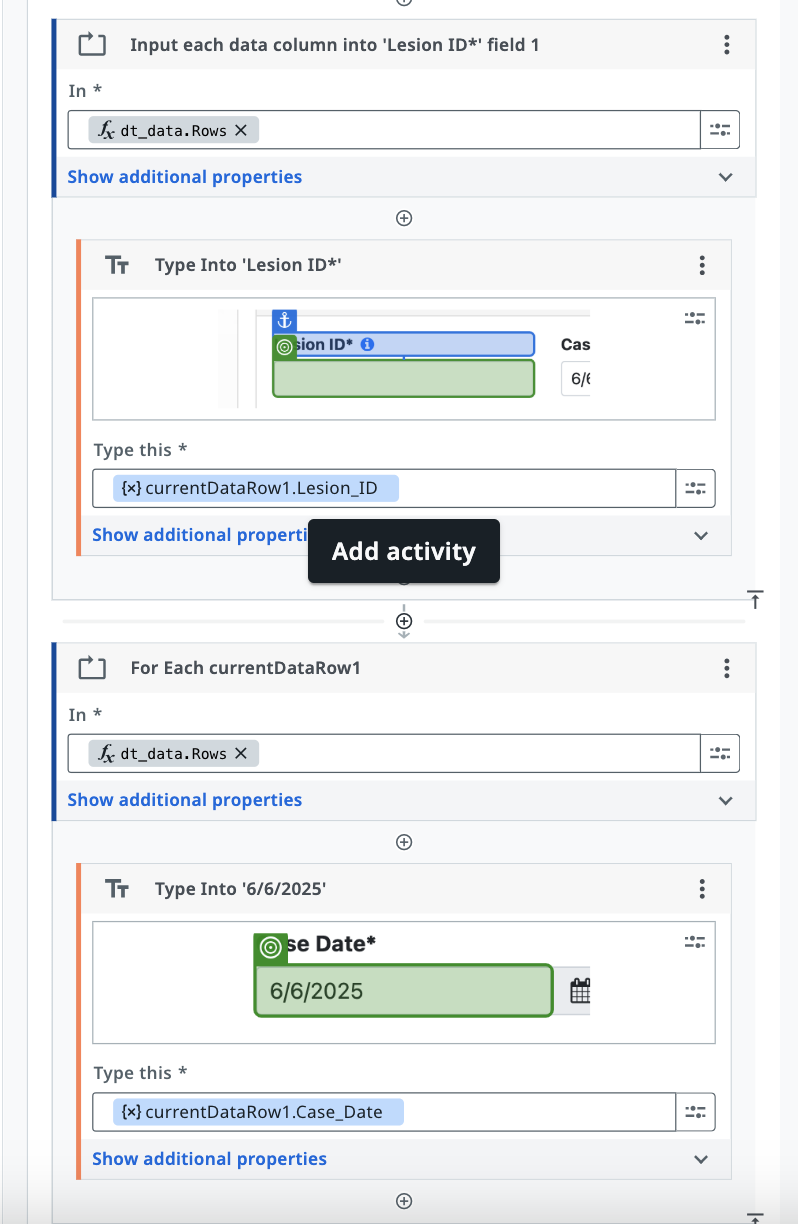The width and height of the screenshot is (798, 1224).
Task: Click target options icon on Lesion ID screenshot
Action: click(695, 318)
